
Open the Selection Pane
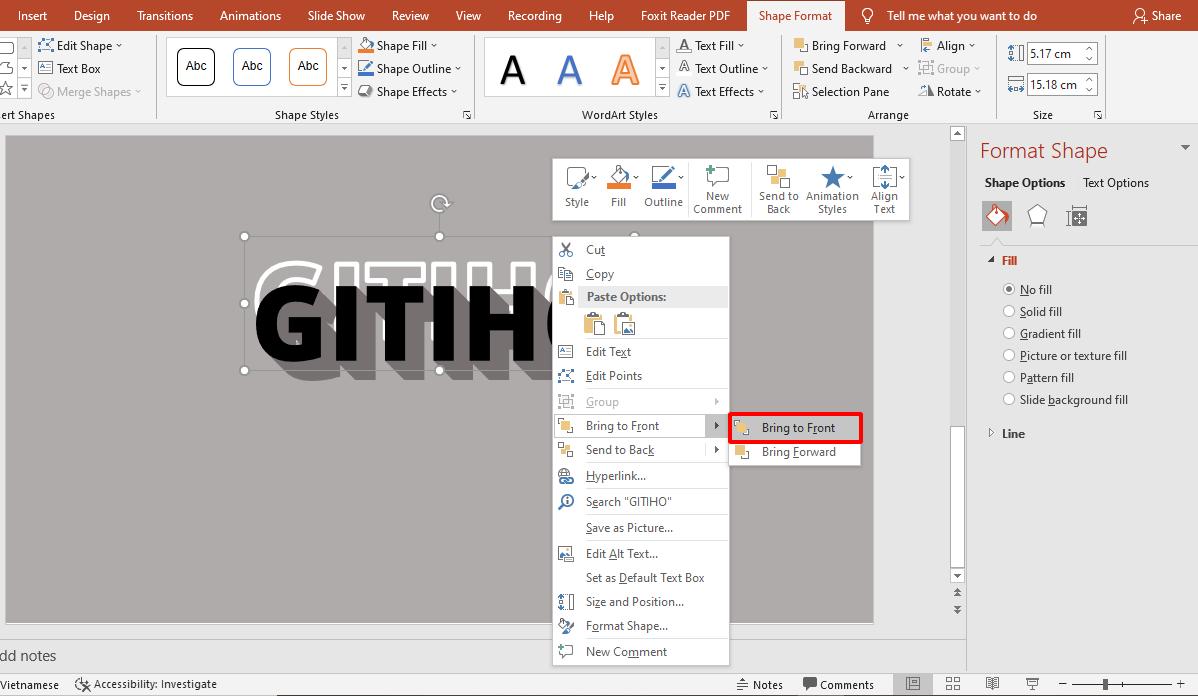[841, 91]
